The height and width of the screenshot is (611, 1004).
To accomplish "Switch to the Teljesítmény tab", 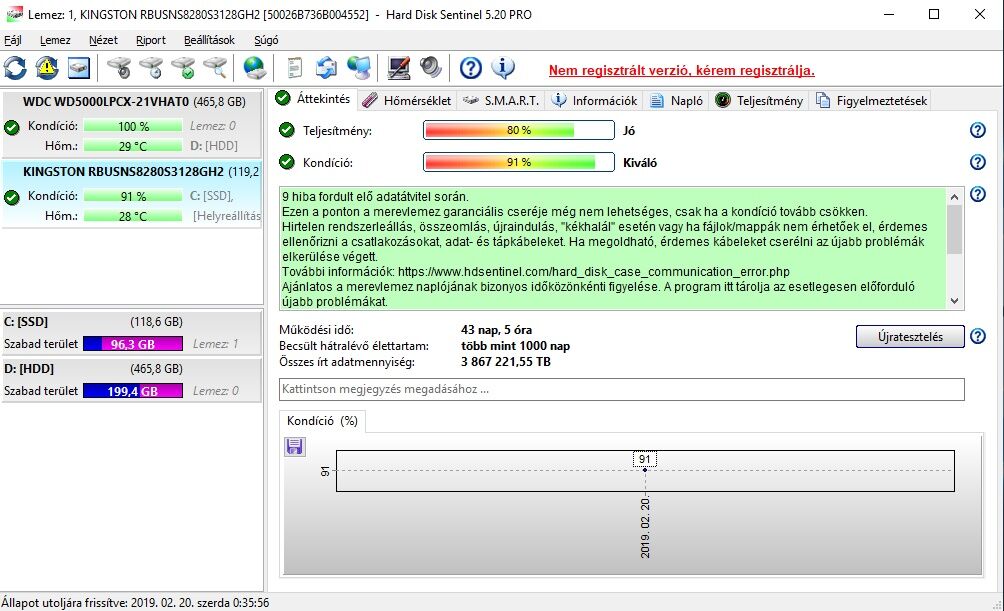I will point(759,101).
